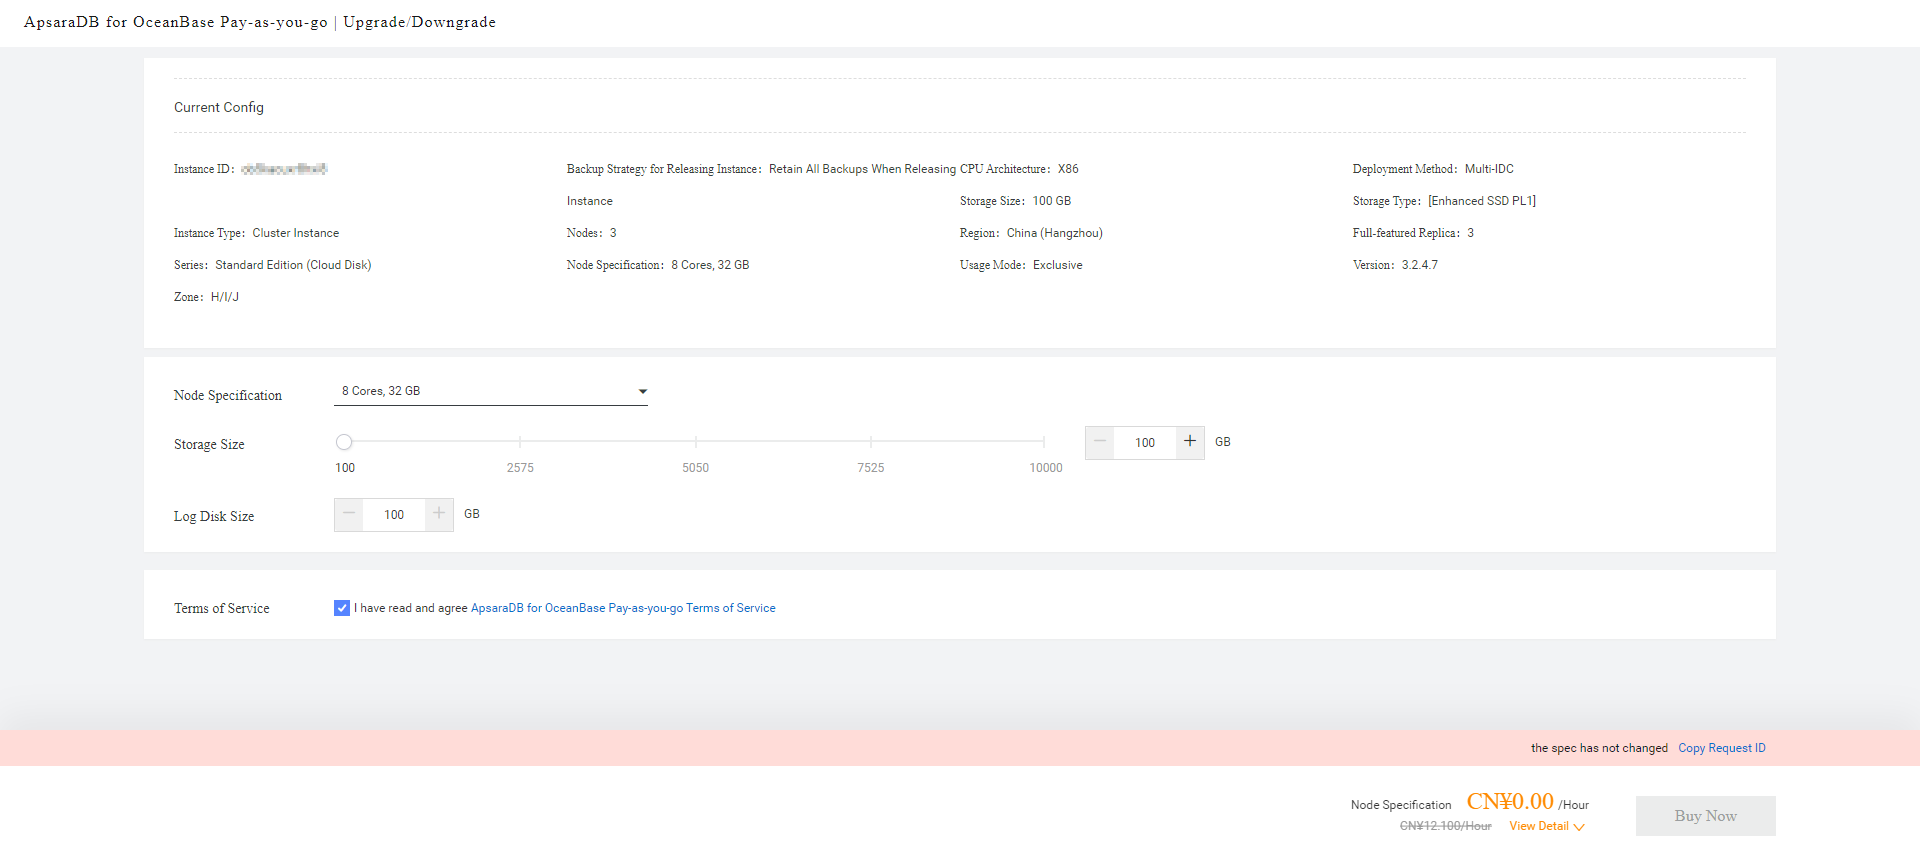Click the Zone 'H/I/J' value

tap(225, 297)
